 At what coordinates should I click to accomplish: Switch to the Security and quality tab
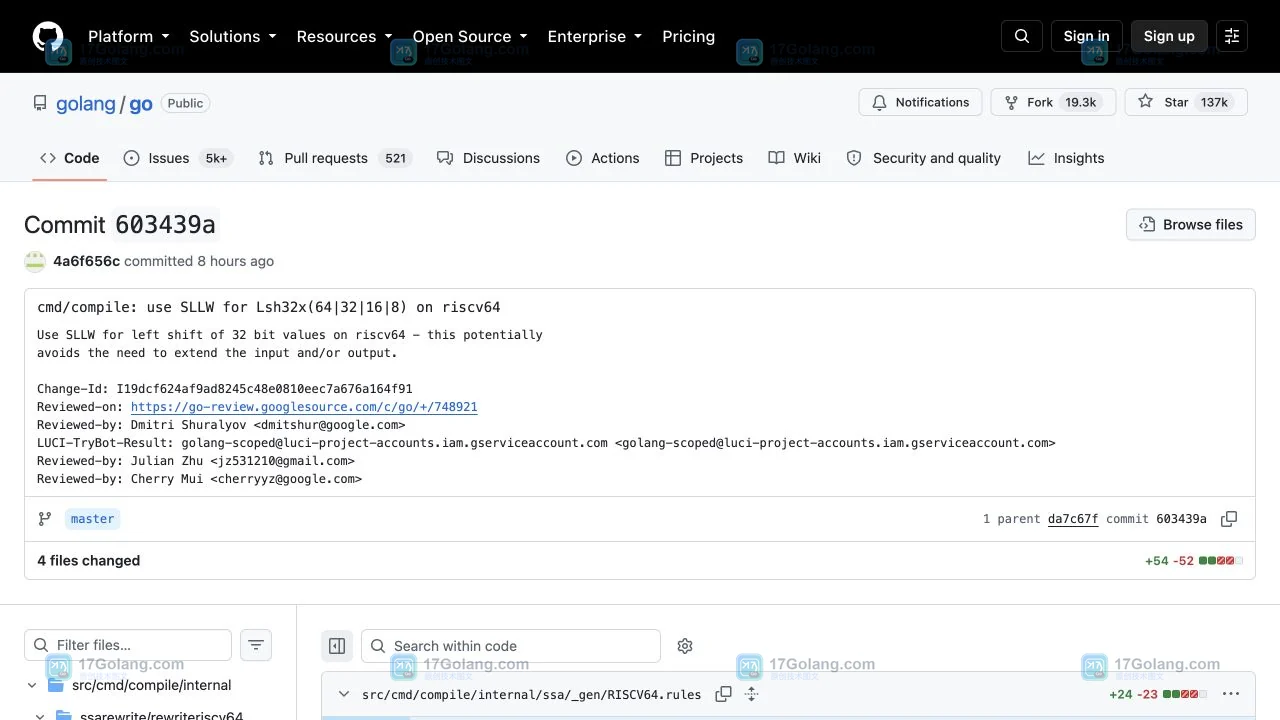point(923,158)
